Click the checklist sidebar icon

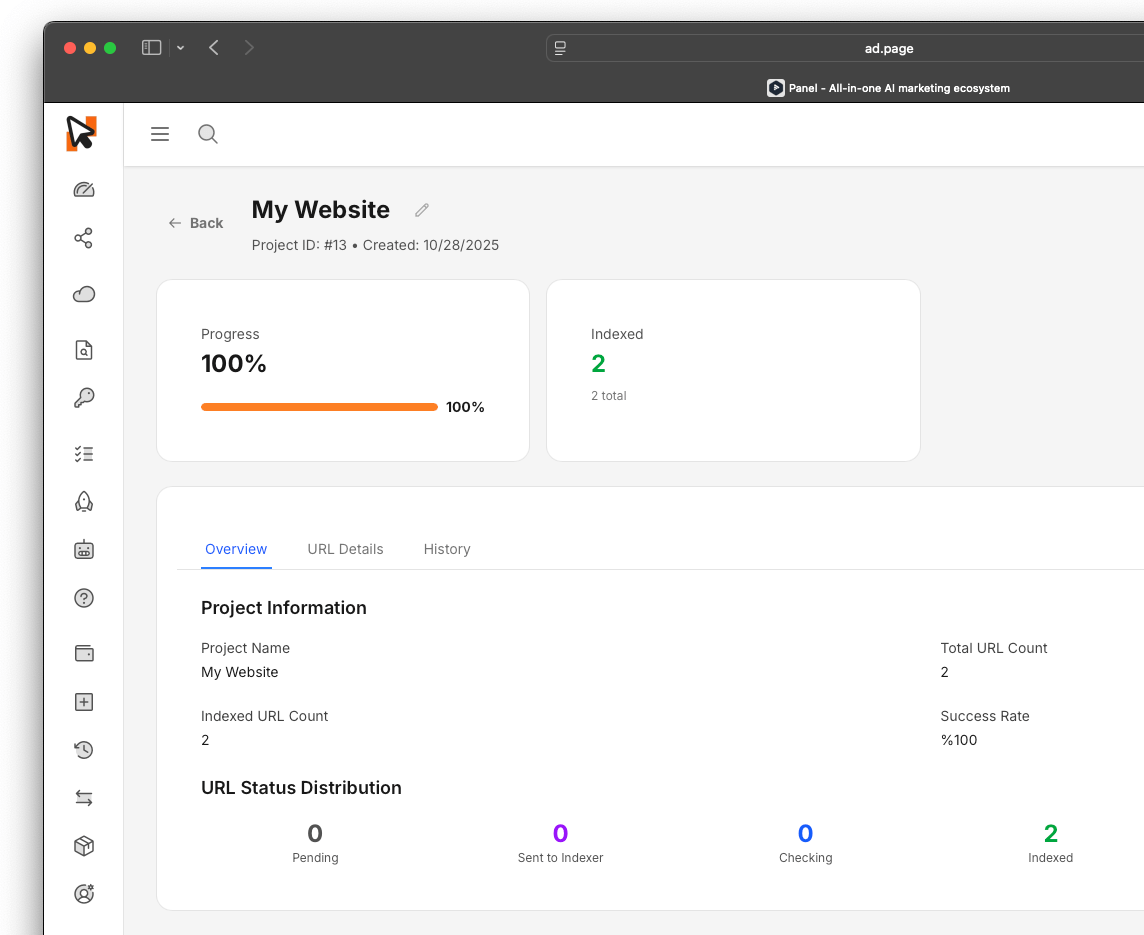point(84,454)
